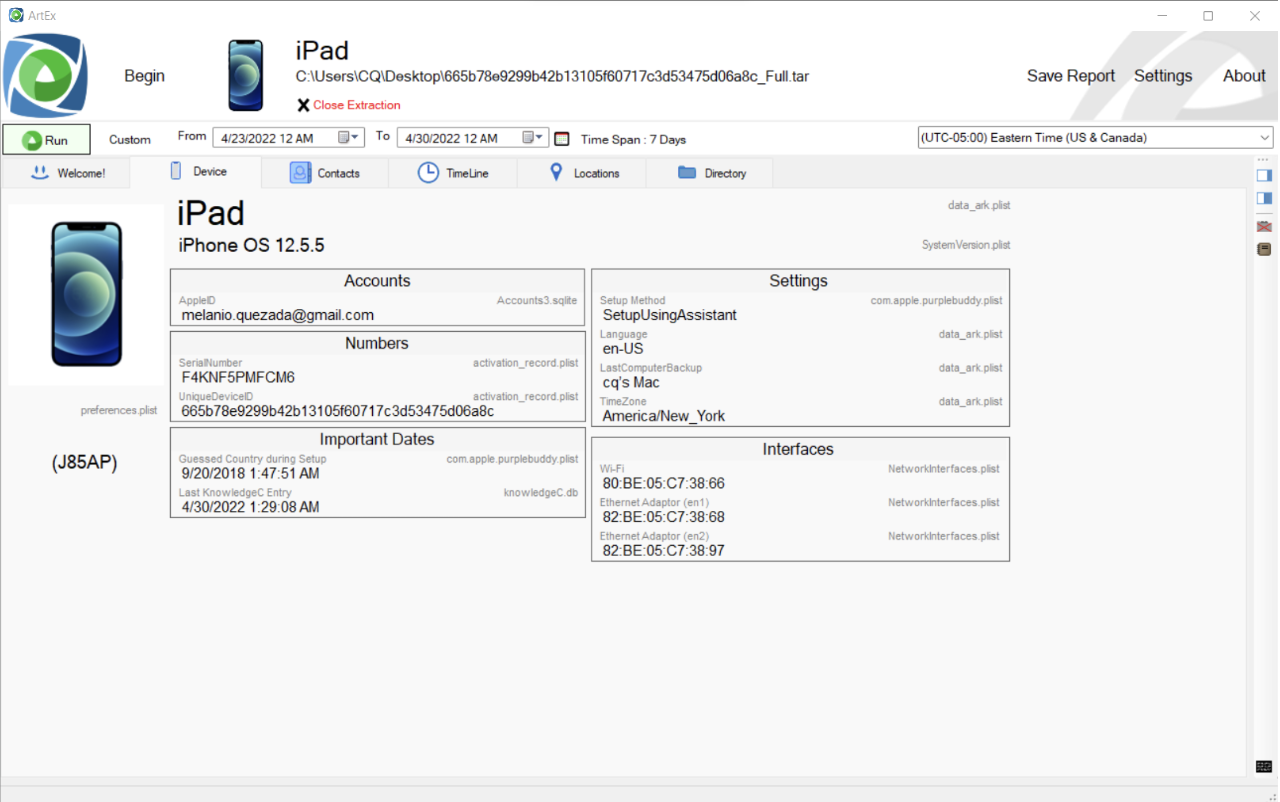Click en1 MAC 82:BE:05:C7:38:68
Screen dimensions: 1280x802
[664, 517]
